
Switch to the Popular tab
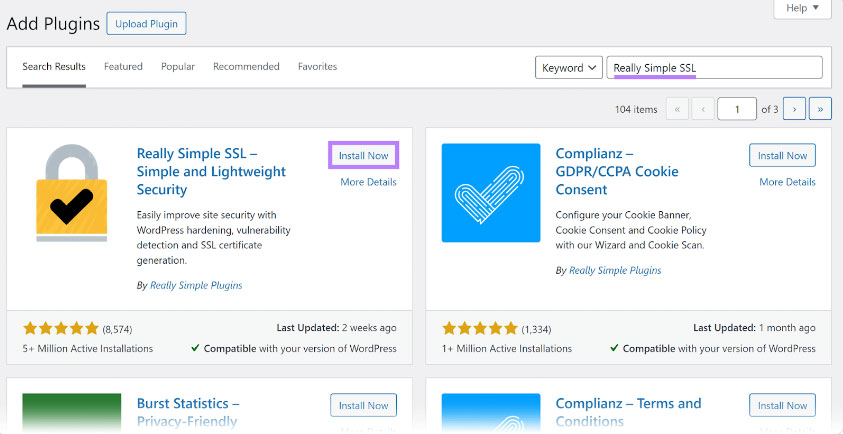(x=179, y=67)
